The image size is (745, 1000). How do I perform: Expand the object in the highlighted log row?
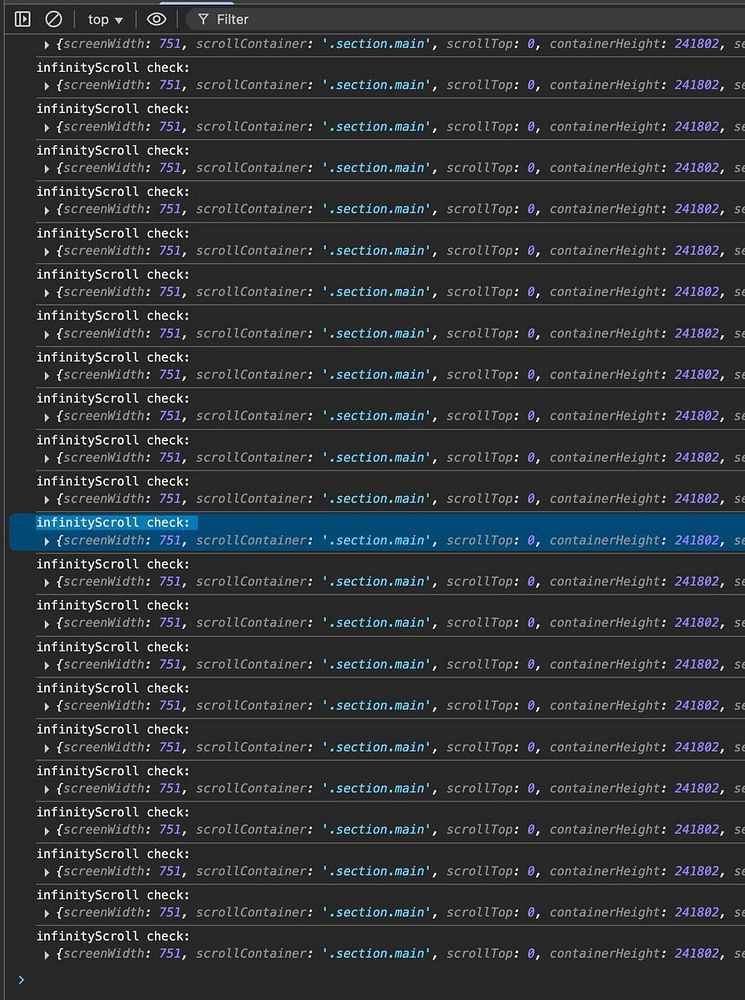47,541
